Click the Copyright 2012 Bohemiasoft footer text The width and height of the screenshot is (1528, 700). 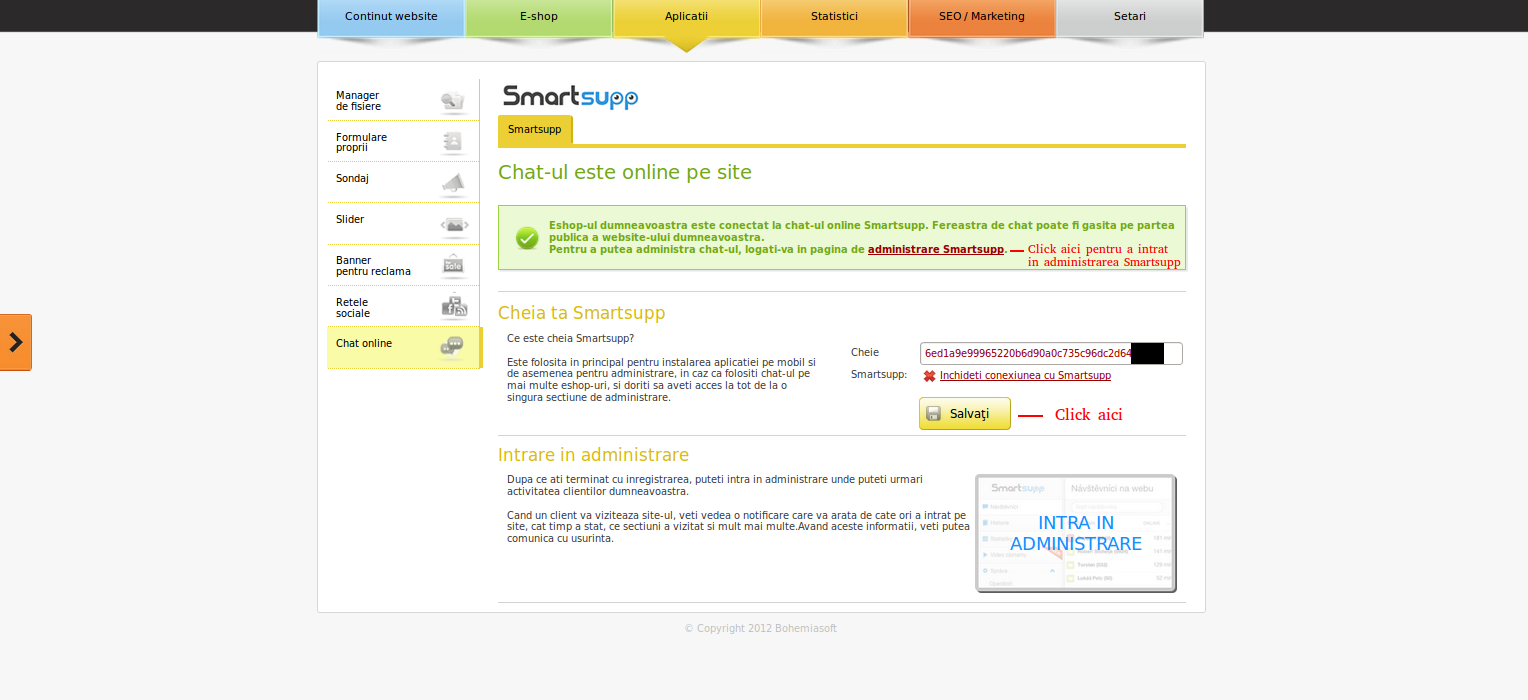tap(761, 628)
